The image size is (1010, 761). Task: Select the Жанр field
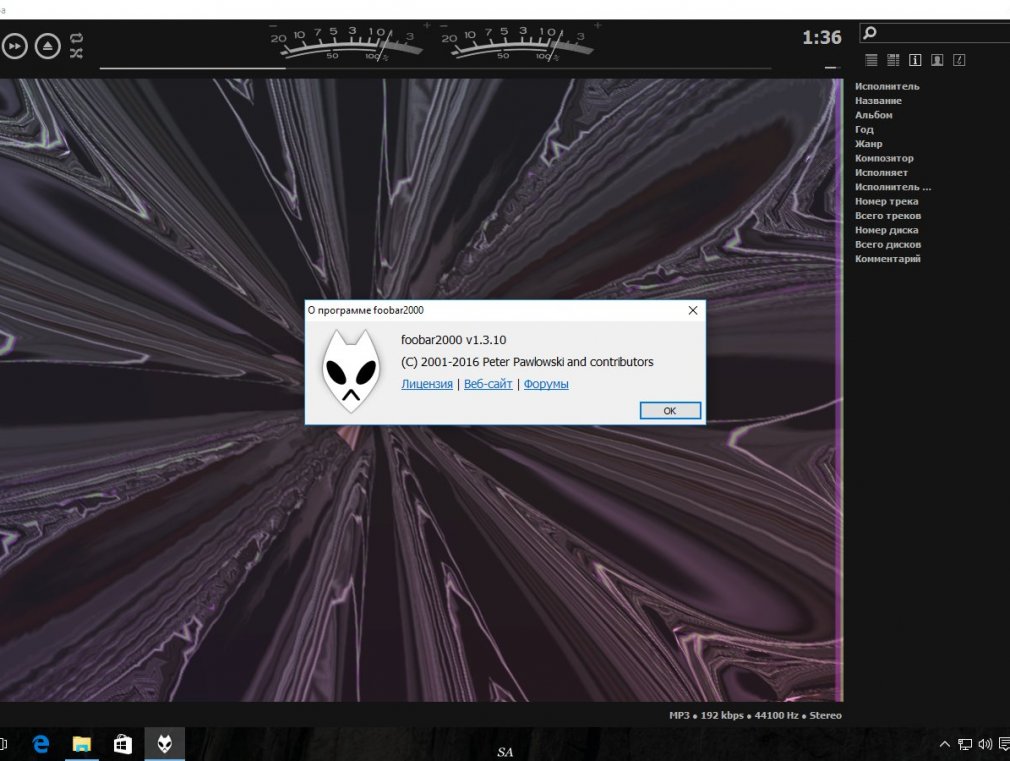(868, 144)
